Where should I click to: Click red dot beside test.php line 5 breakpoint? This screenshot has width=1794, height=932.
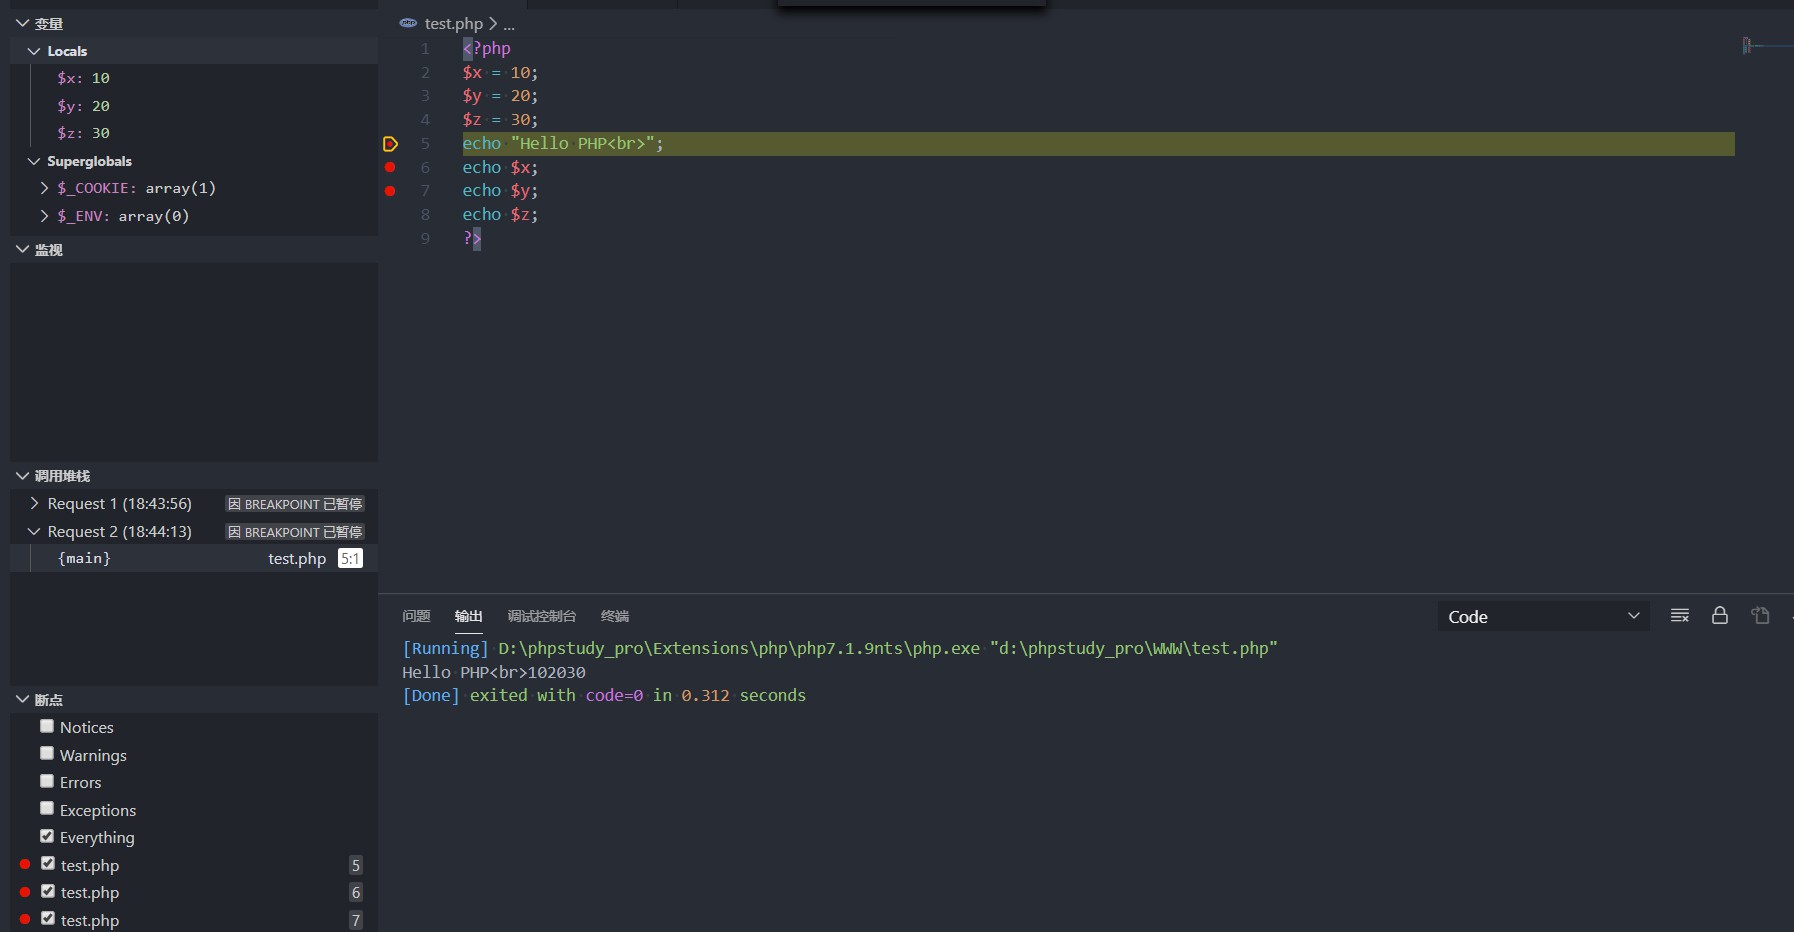(x=25, y=864)
